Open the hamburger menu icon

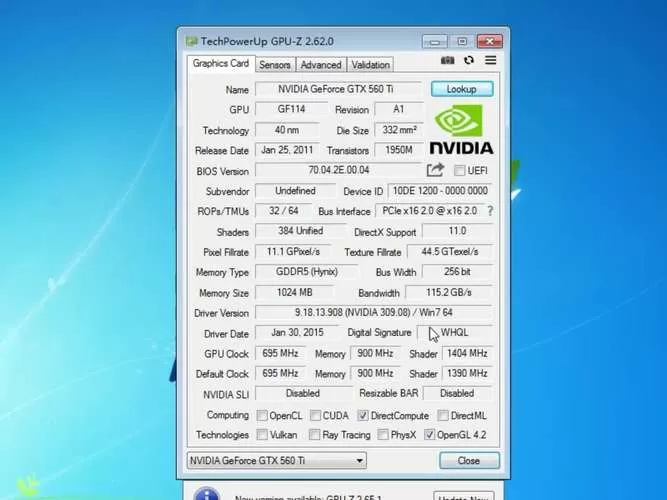[x=490, y=60]
